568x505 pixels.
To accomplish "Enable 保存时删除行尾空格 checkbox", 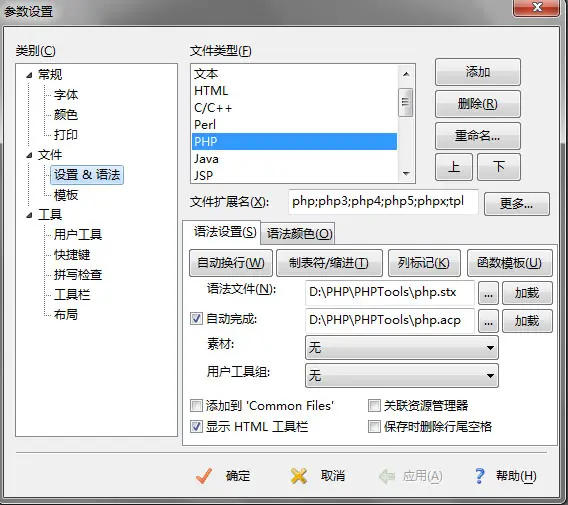I will click(x=374, y=426).
